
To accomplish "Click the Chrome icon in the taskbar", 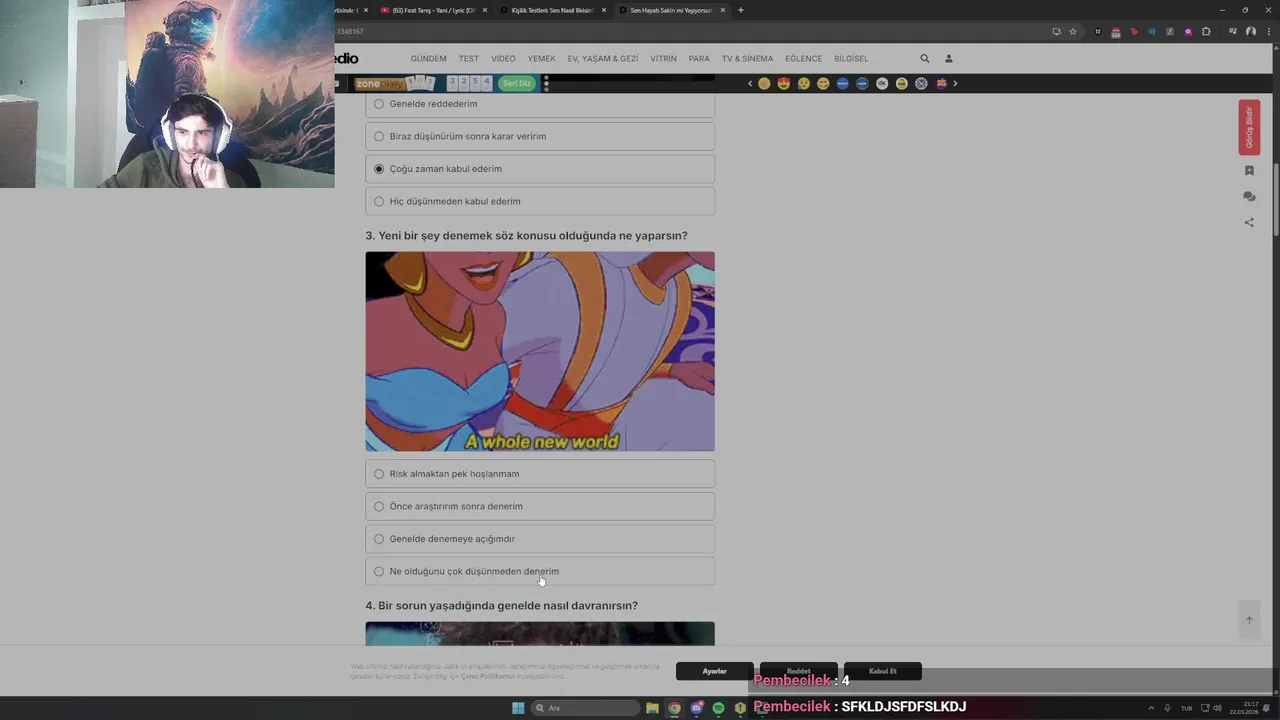I will pyautogui.click(x=674, y=708).
